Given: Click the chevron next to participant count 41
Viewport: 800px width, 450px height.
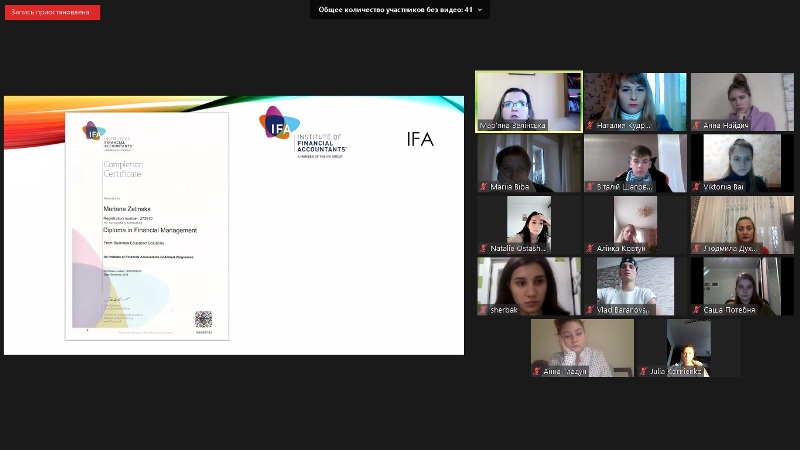Looking at the screenshot, I should click(x=480, y=10).
